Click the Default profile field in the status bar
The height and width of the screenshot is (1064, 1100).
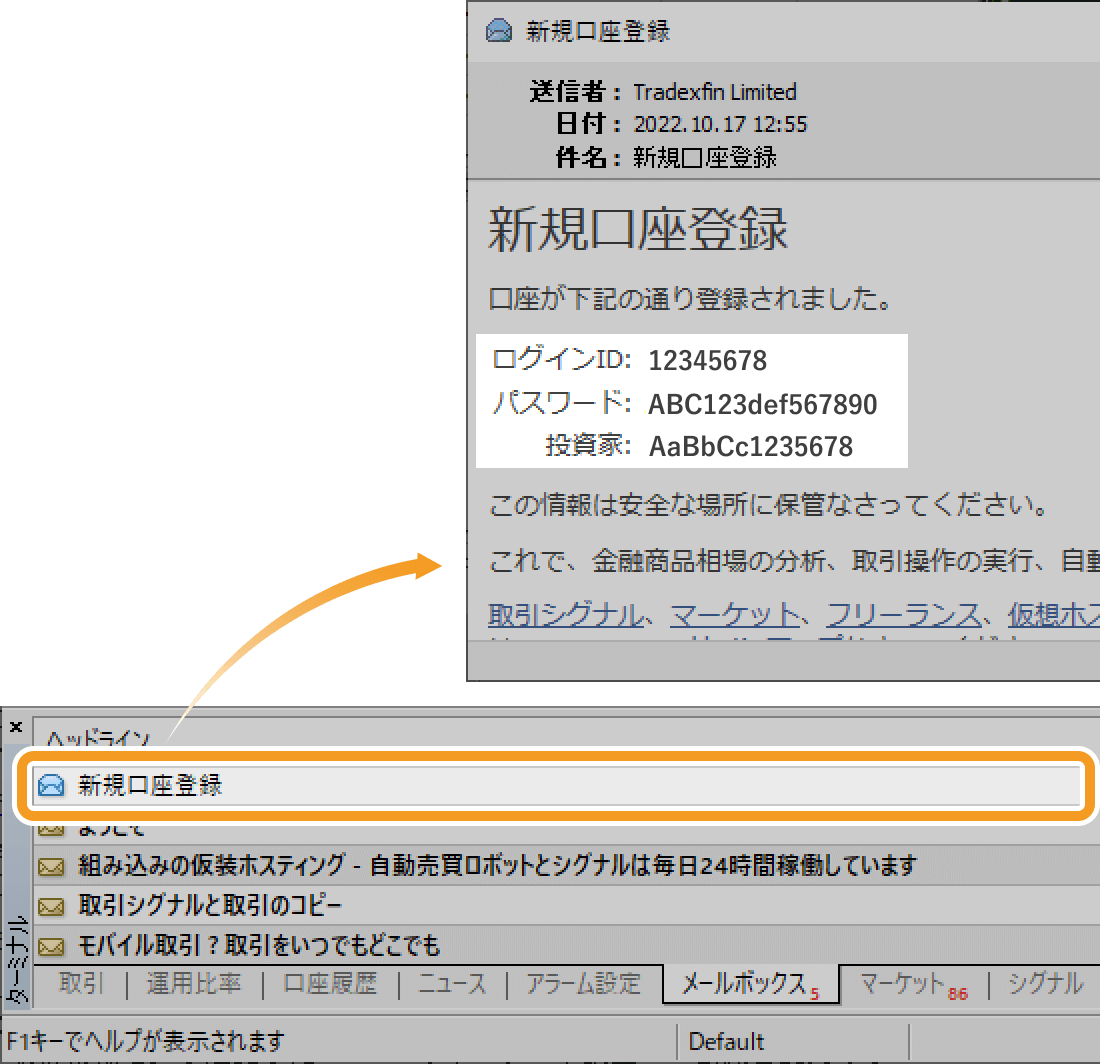(x=726, y=1042)
